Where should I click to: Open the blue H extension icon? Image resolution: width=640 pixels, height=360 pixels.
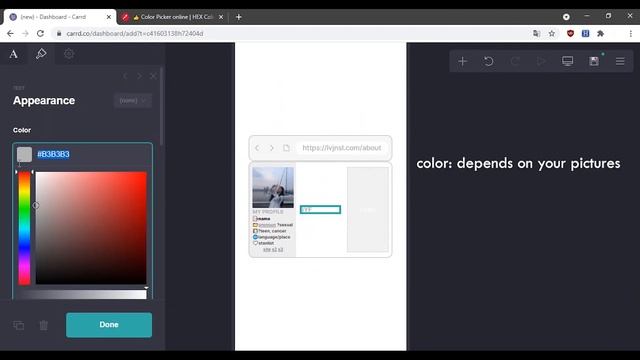click(x=586, y=33)
